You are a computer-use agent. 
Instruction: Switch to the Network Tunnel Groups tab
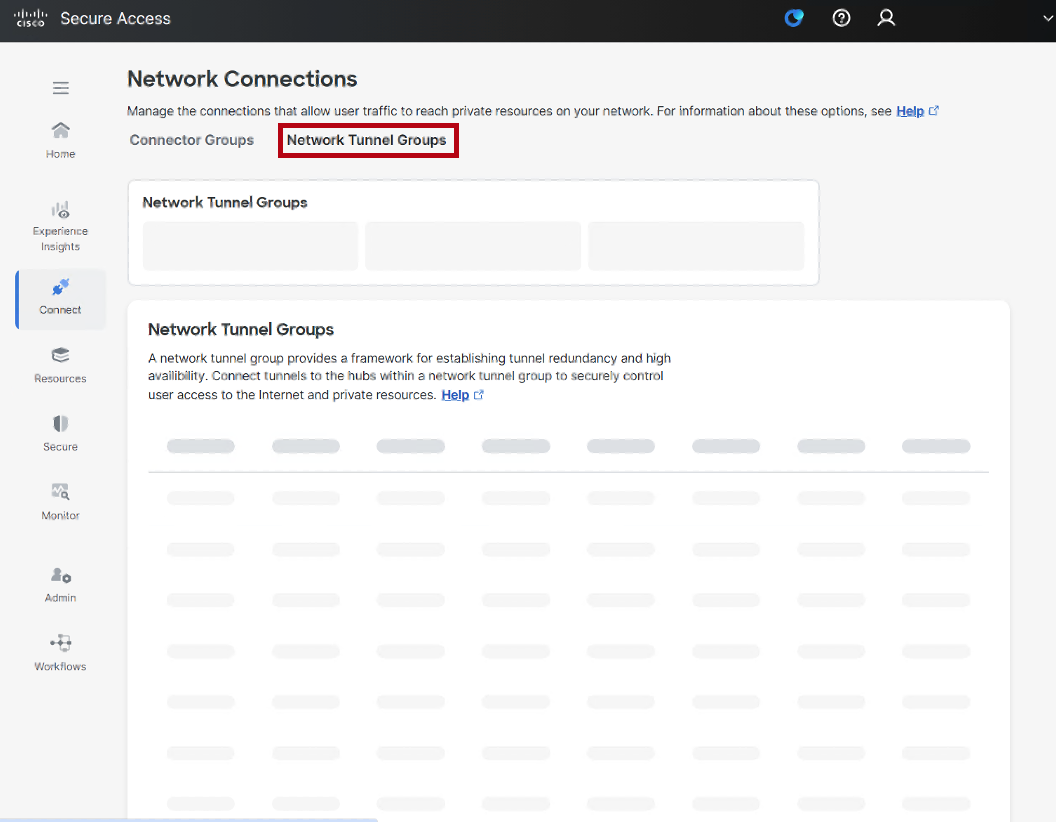point(367,140)
